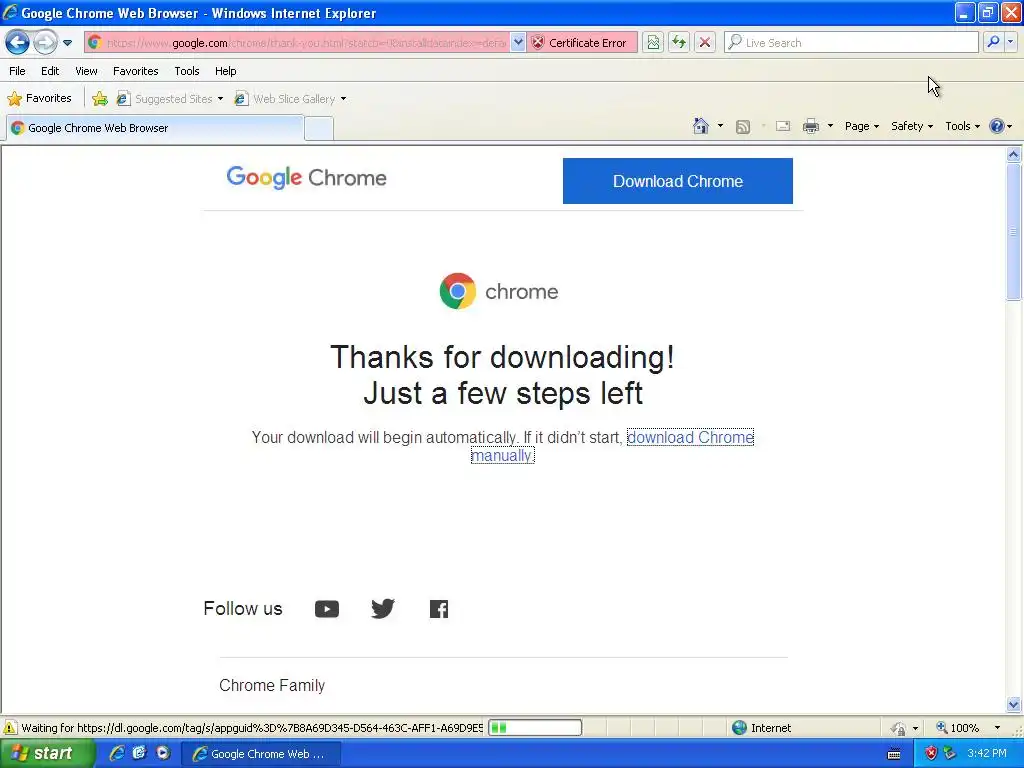
Task: Click the RSS feeds icon
Action: click(x=743, y=127)
